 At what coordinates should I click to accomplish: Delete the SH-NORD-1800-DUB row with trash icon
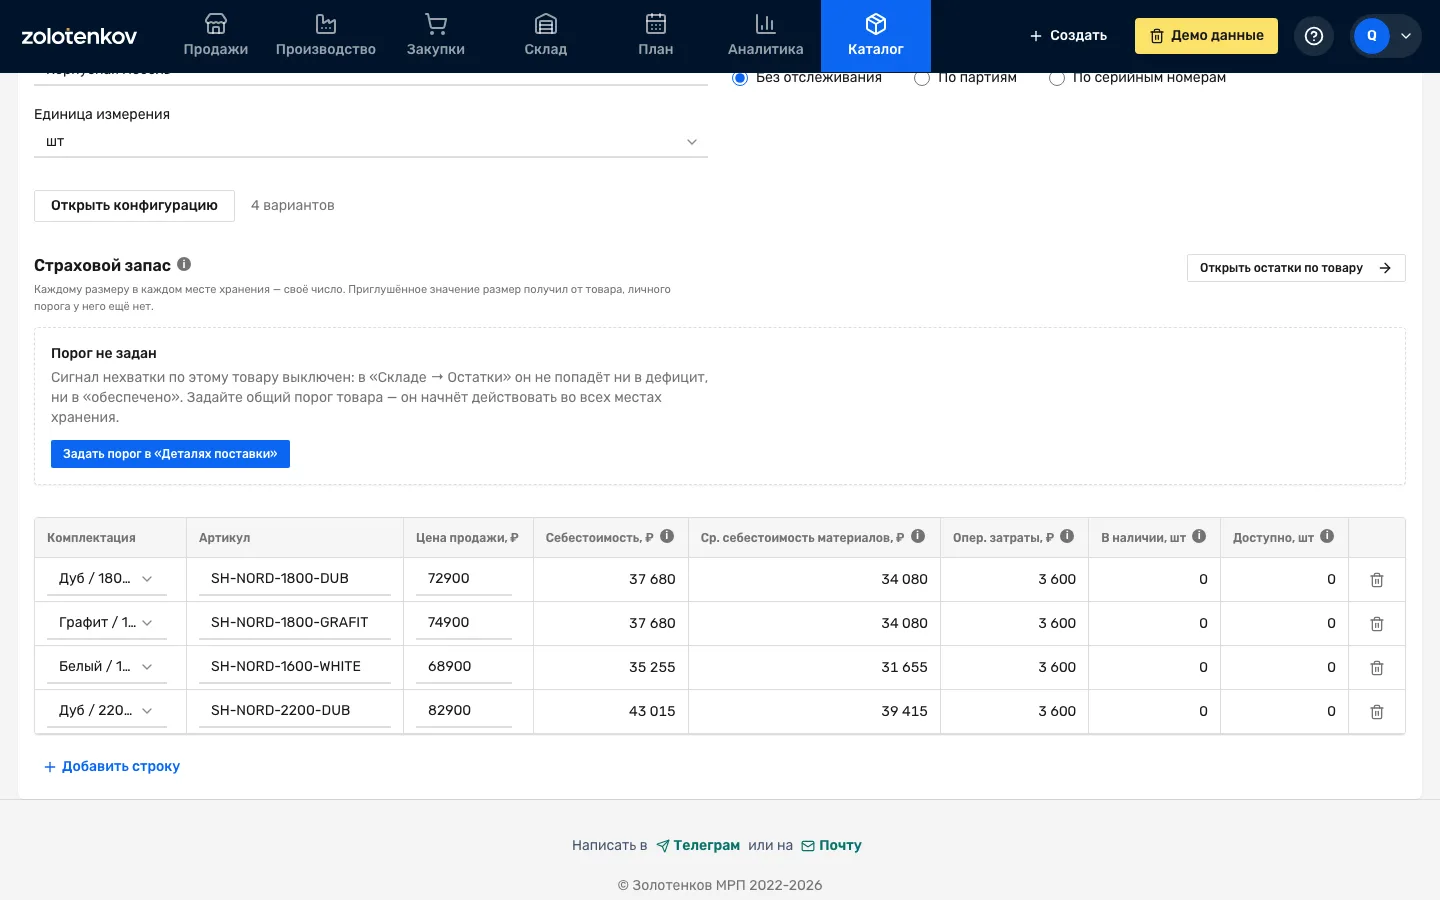pyautogui.click(x=1376, y=580)
